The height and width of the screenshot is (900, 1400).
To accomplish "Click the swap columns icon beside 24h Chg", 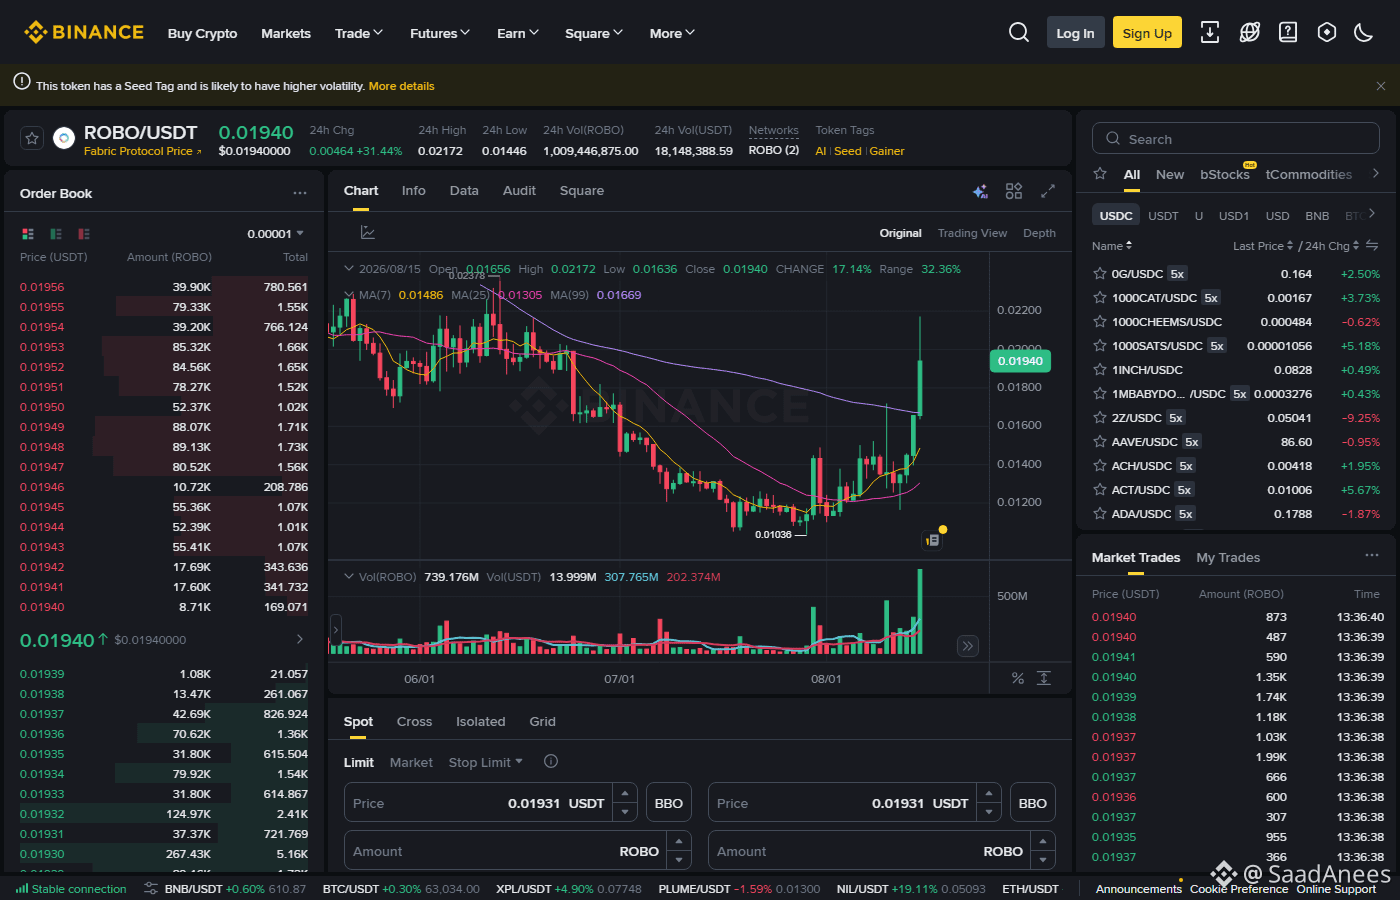I will (x=1372, y=246).
